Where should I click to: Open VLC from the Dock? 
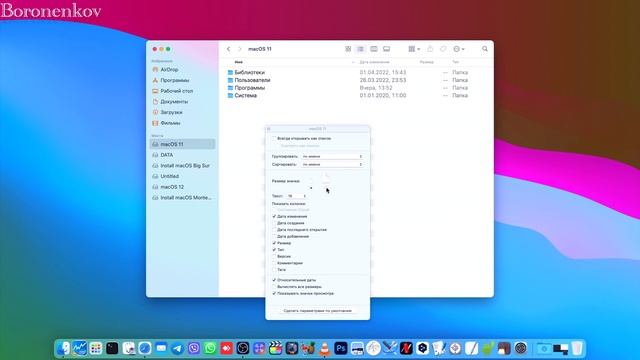click(x=324, y=348)
